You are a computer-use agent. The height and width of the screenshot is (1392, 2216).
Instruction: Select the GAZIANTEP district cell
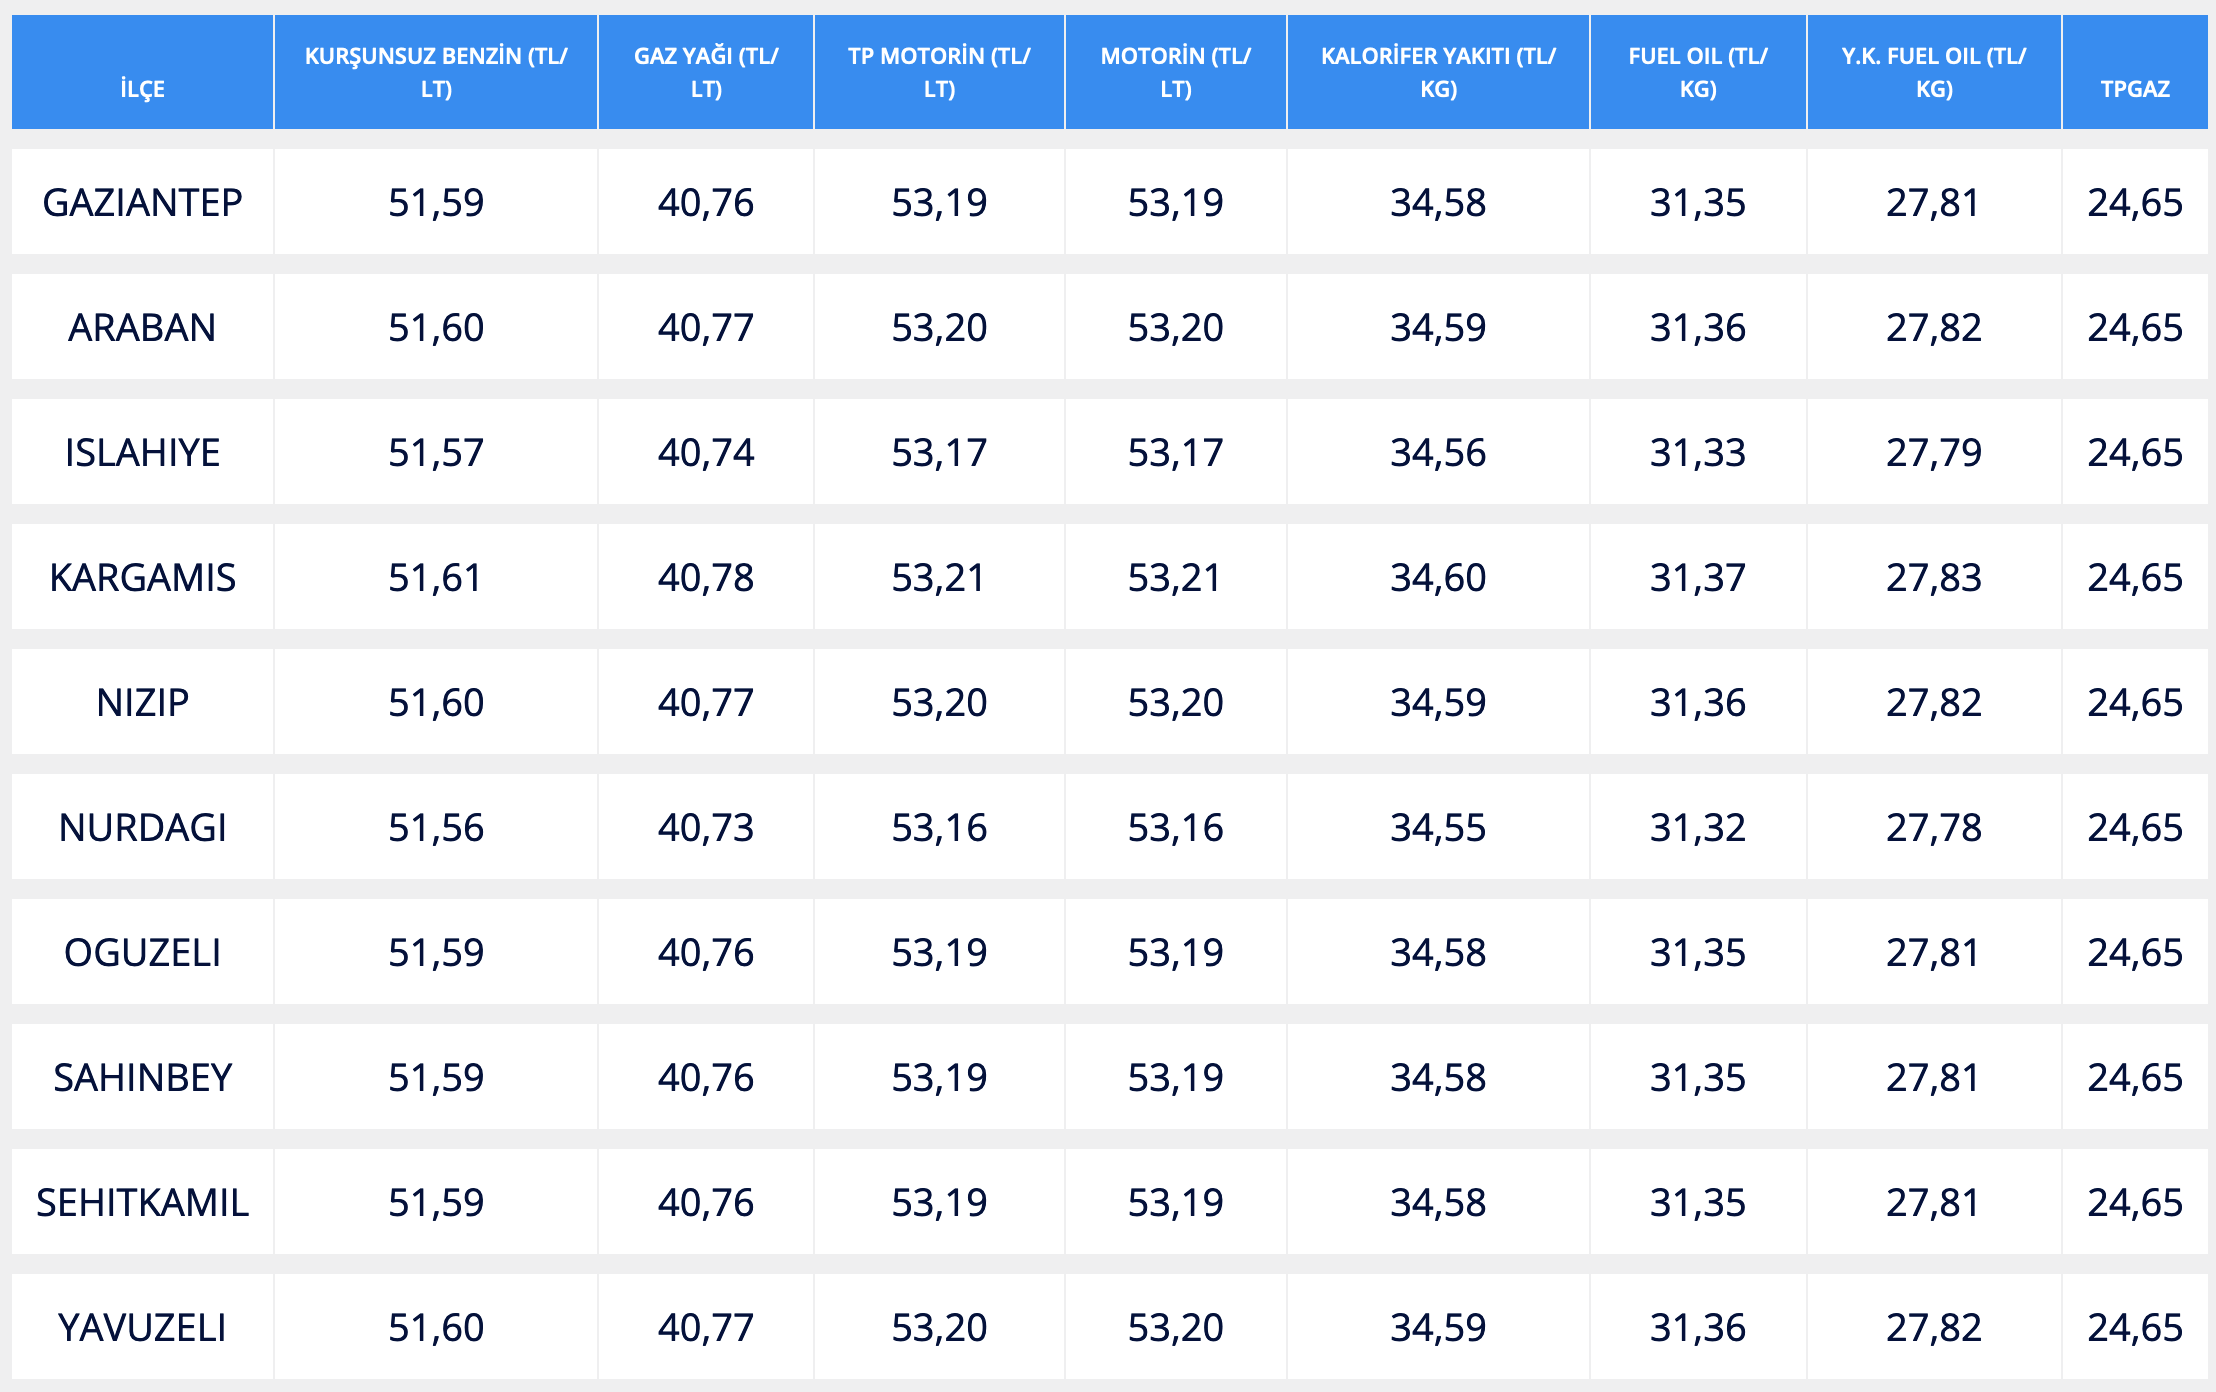click(142, 203)
